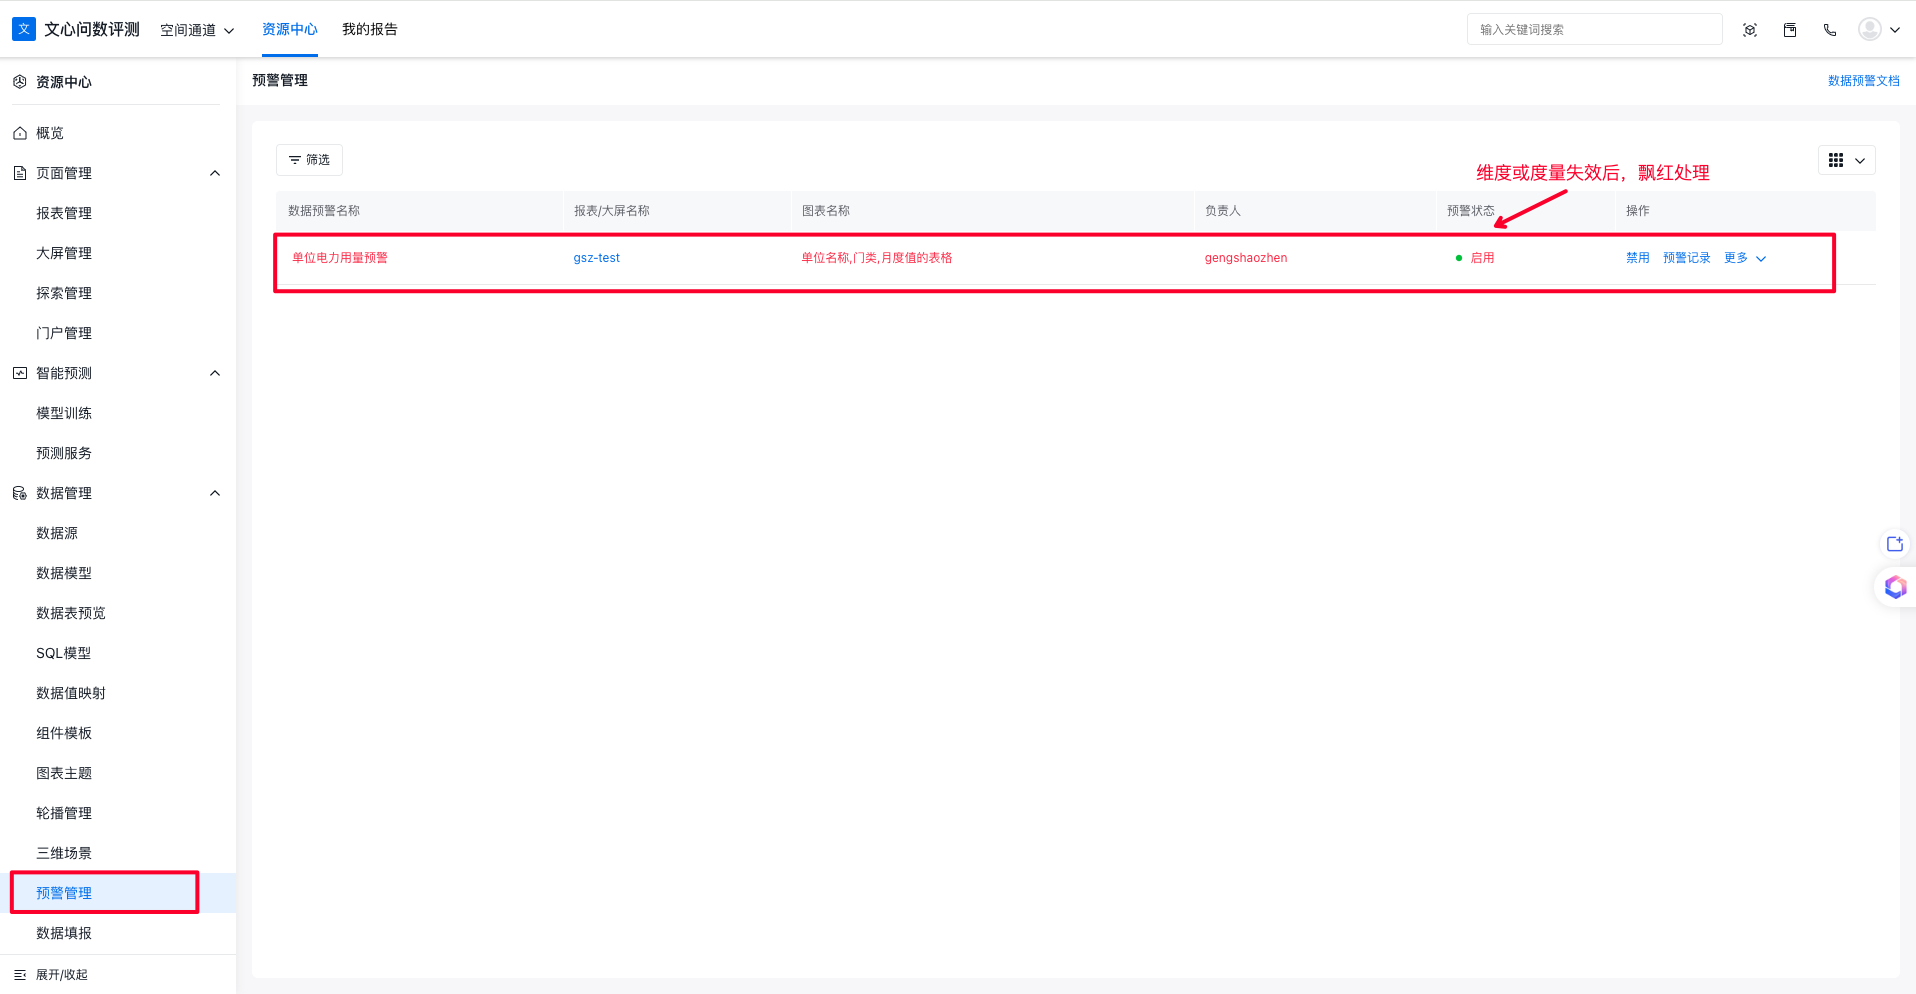Open the 空间通道 dropdown
The image size is (1916, 994).
click(197, 30)
